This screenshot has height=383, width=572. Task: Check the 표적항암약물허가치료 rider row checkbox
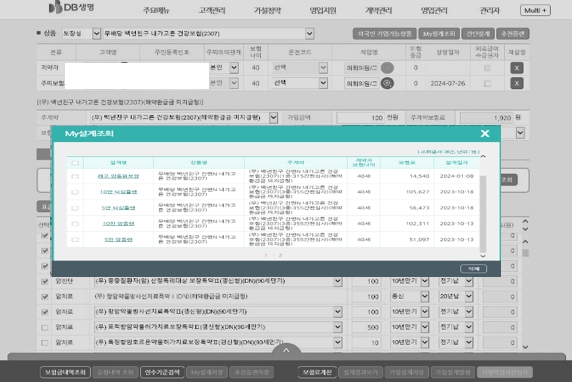point(45,327)
